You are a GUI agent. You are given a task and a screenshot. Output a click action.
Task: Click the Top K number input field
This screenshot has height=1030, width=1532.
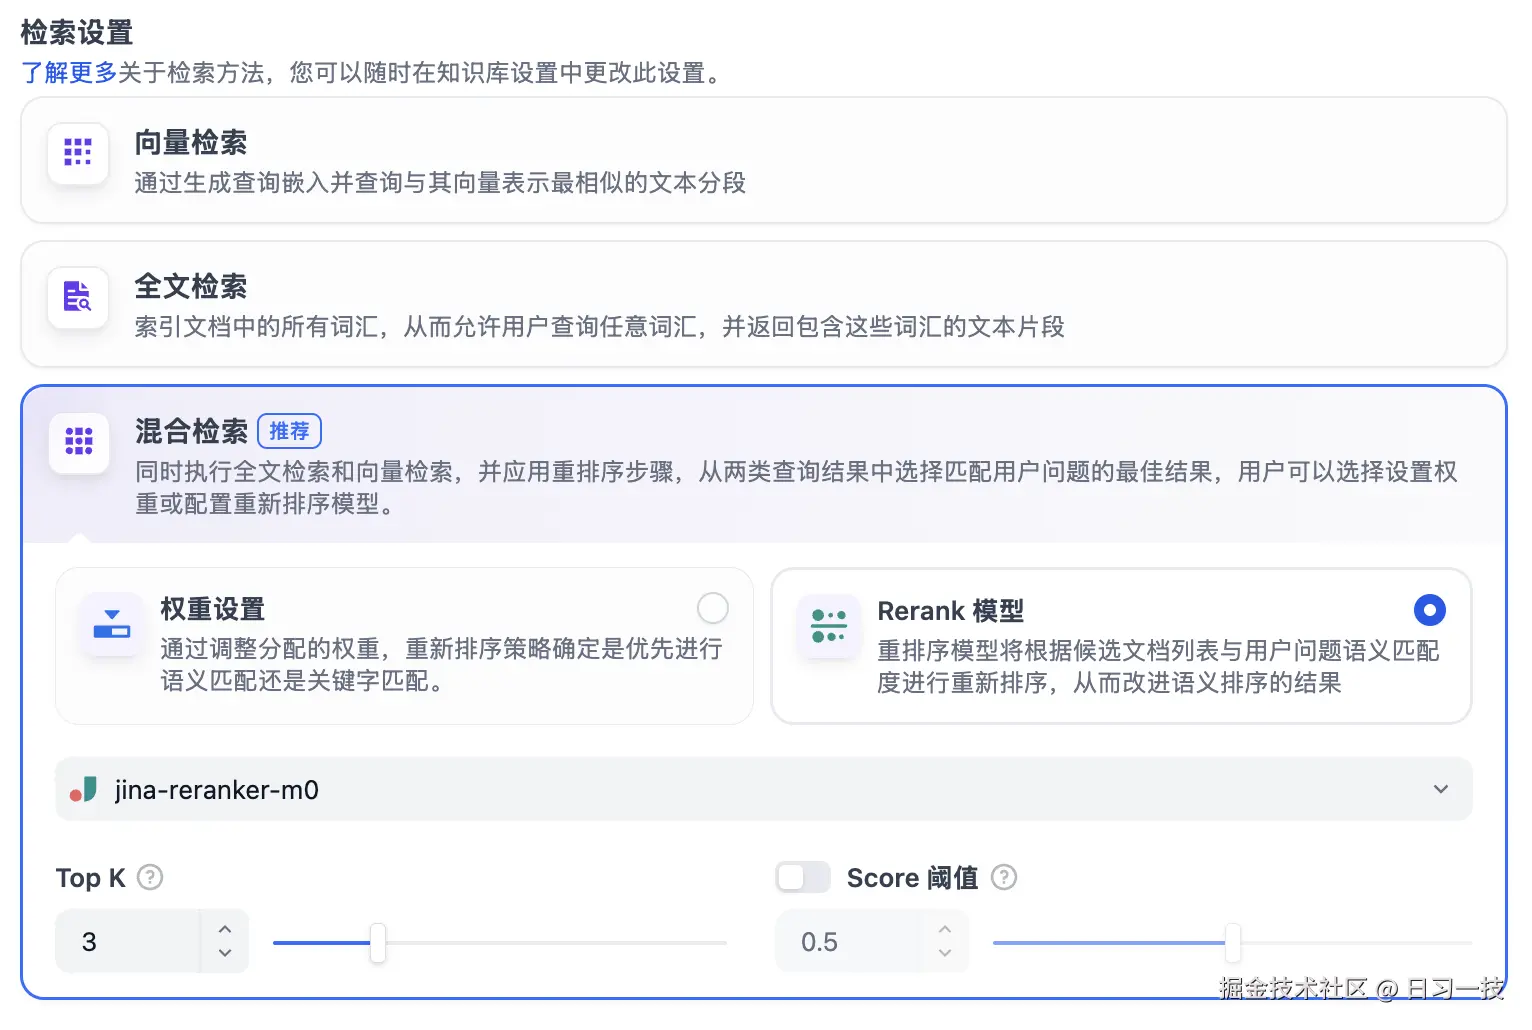pyautogui.click(x=130, y=941)
